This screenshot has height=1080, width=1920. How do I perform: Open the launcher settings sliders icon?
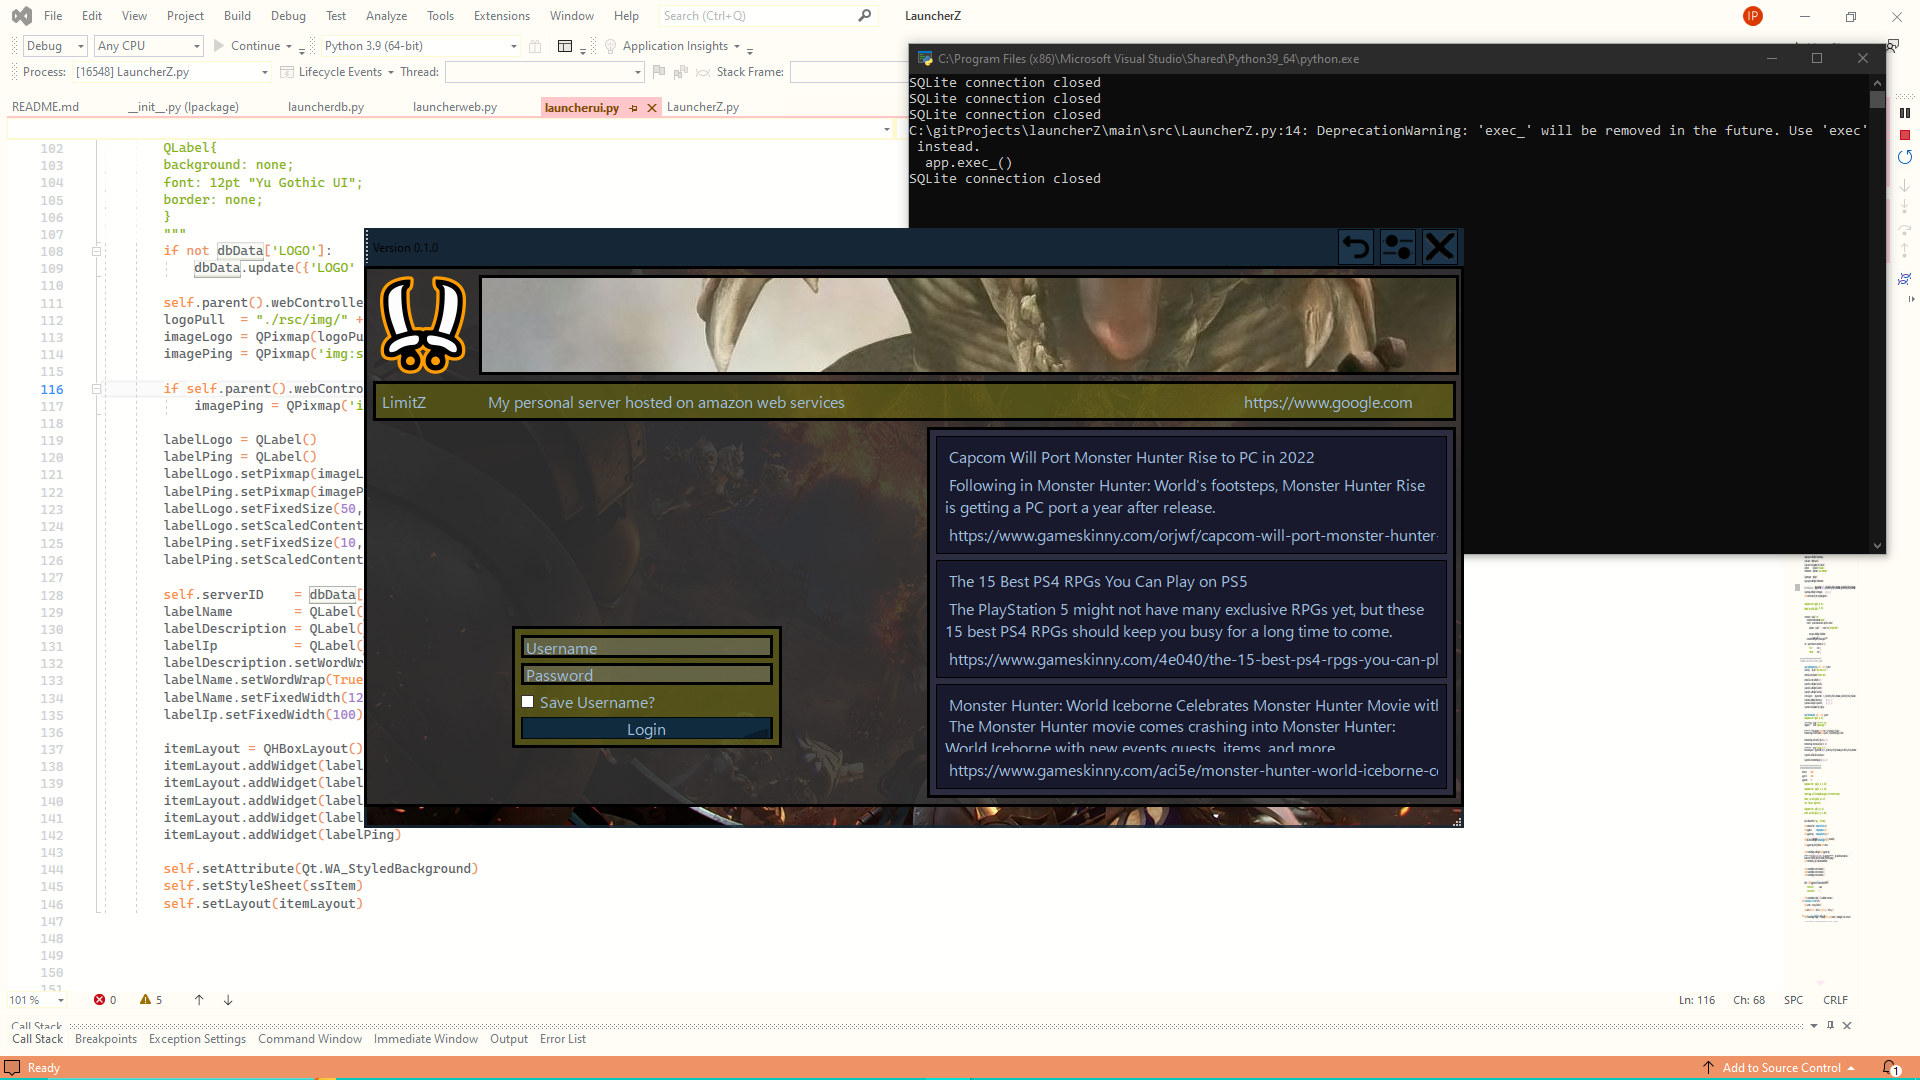click(1397, 246)
